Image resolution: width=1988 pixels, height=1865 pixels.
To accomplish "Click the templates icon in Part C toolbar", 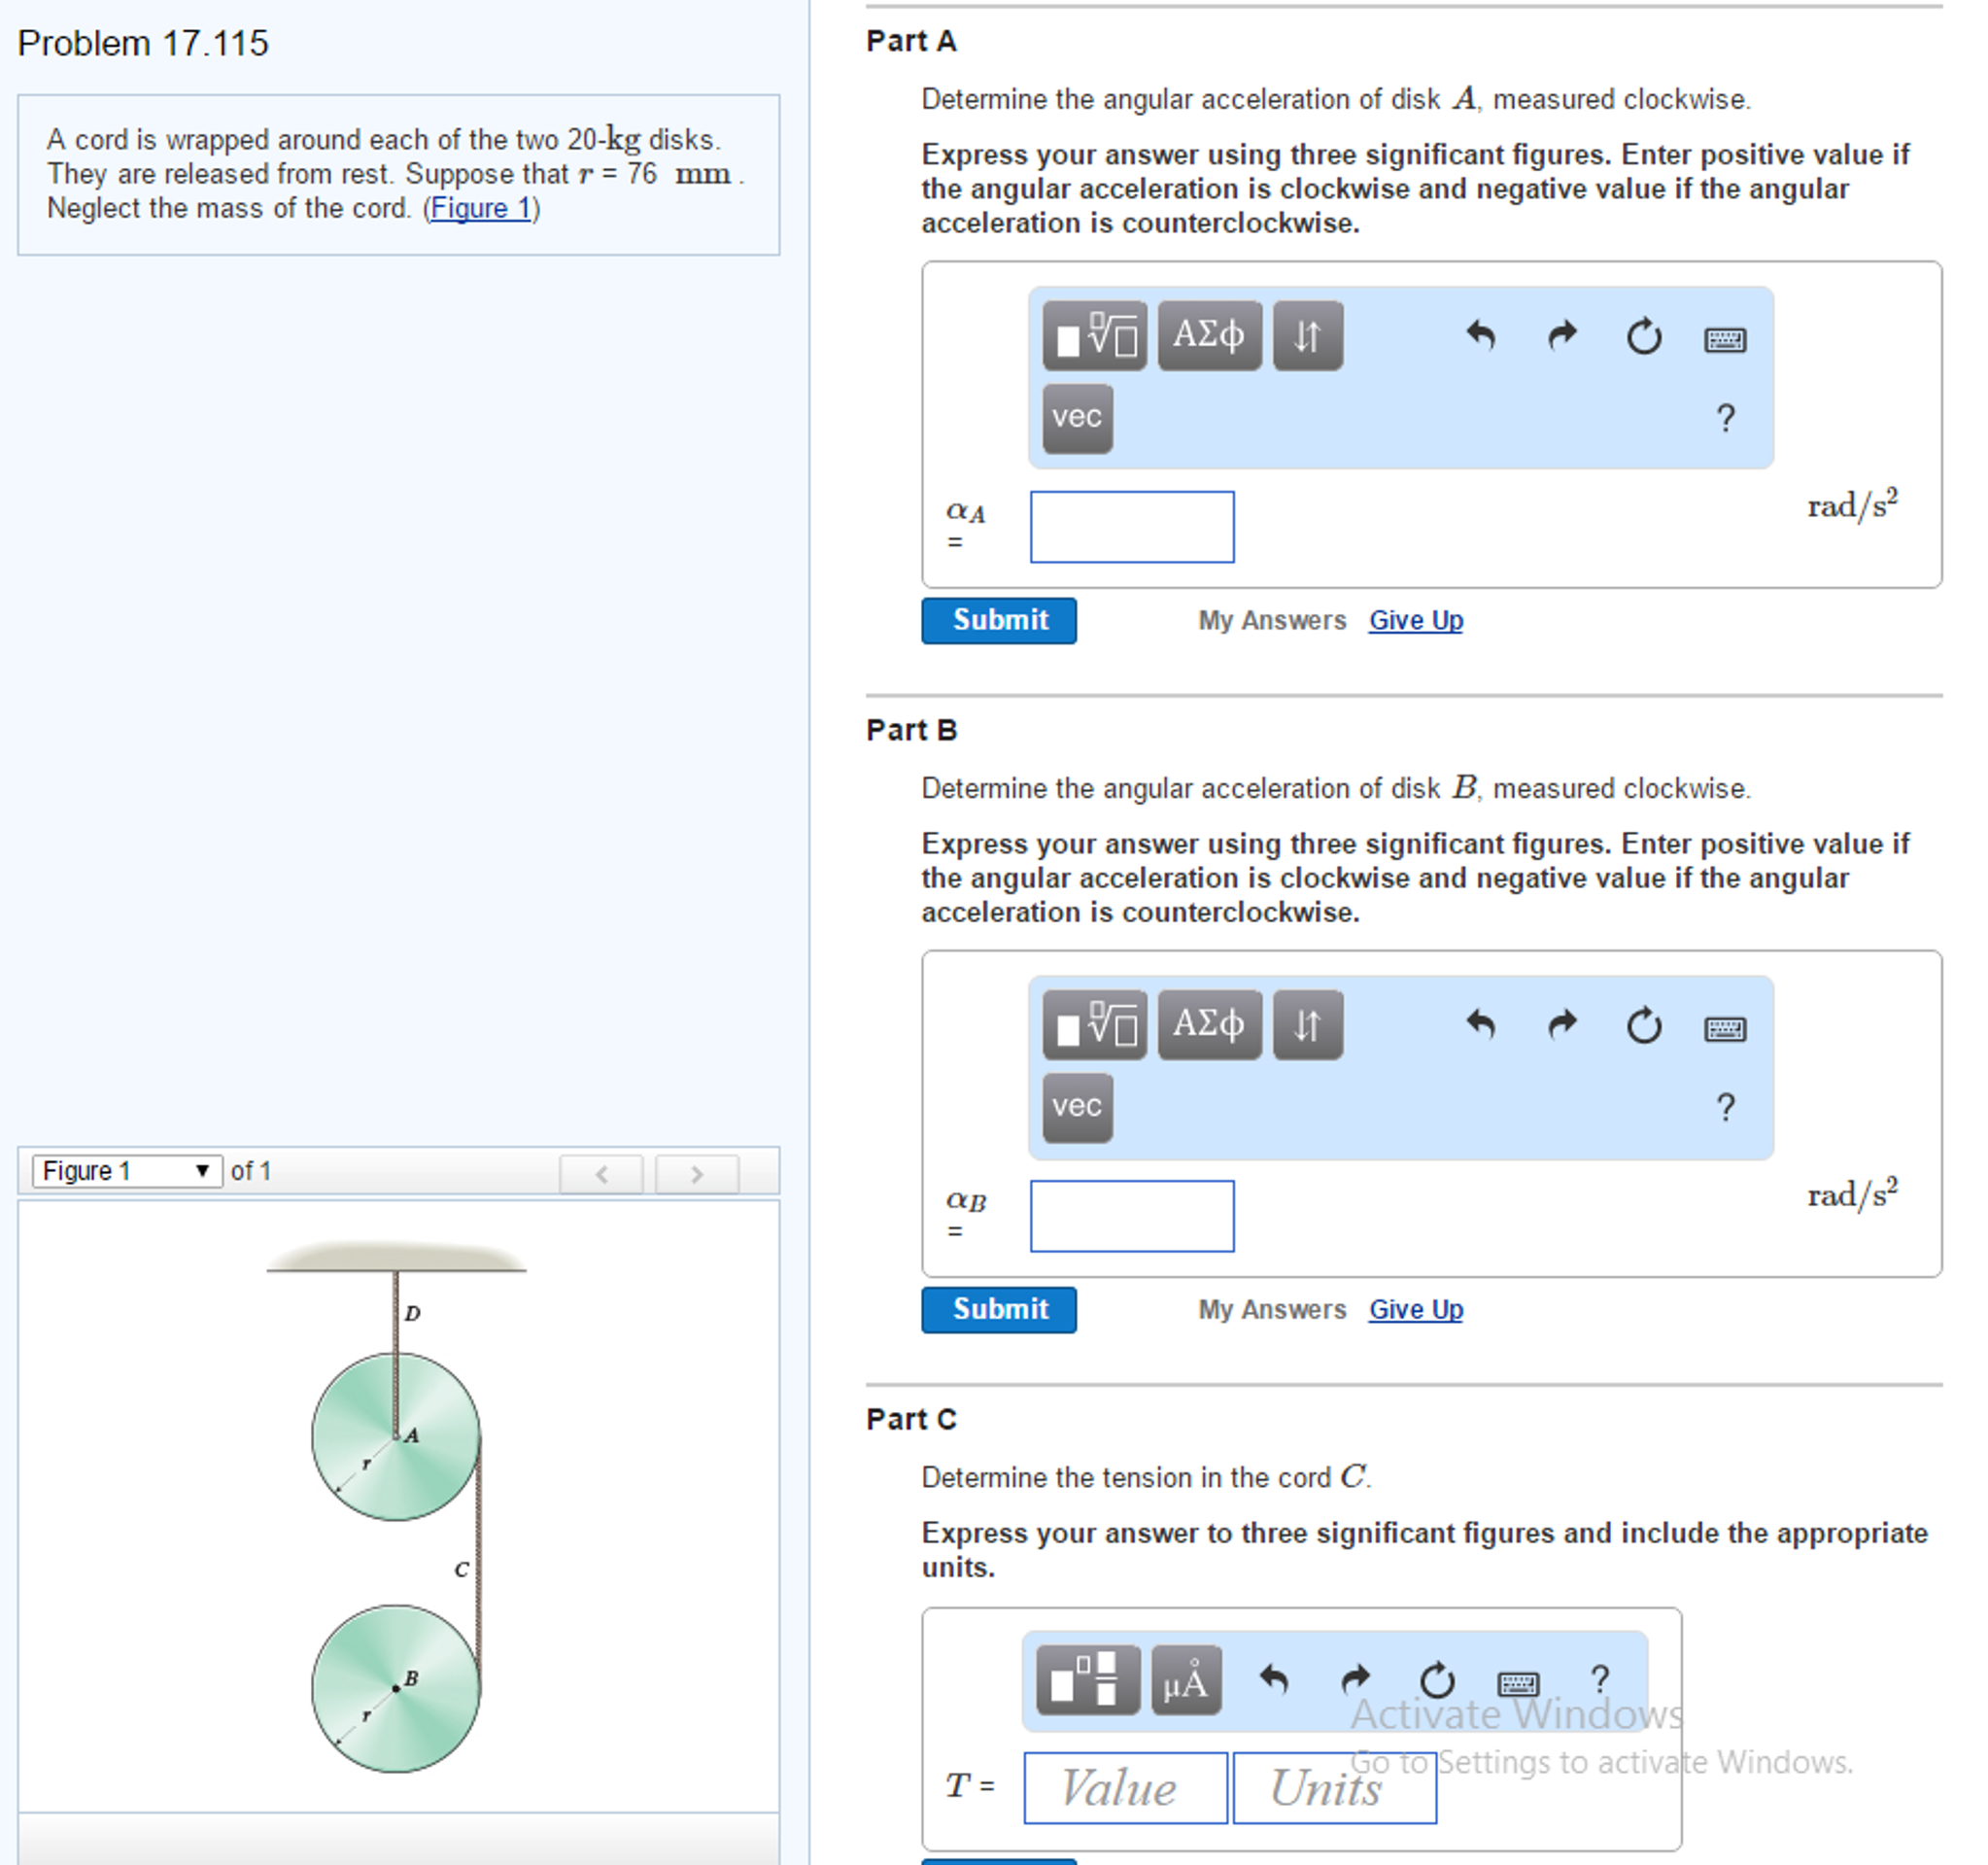I will [1087, 1680].
